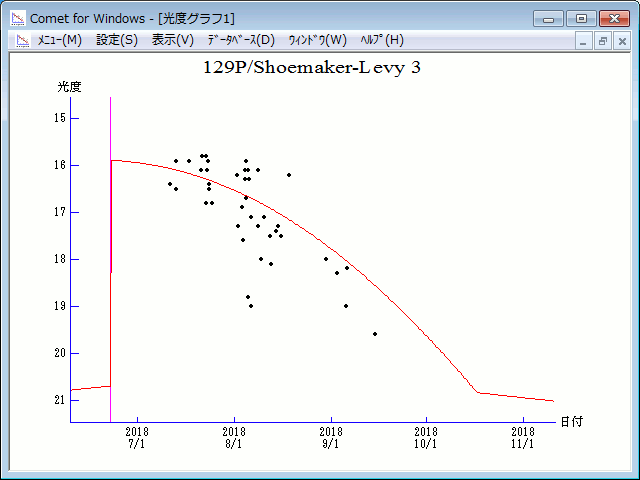Image resolution: width=640 pixels, height=480 pixels.
Task: Minimize the Comet for Windows main window
Action: coord(549,18)
